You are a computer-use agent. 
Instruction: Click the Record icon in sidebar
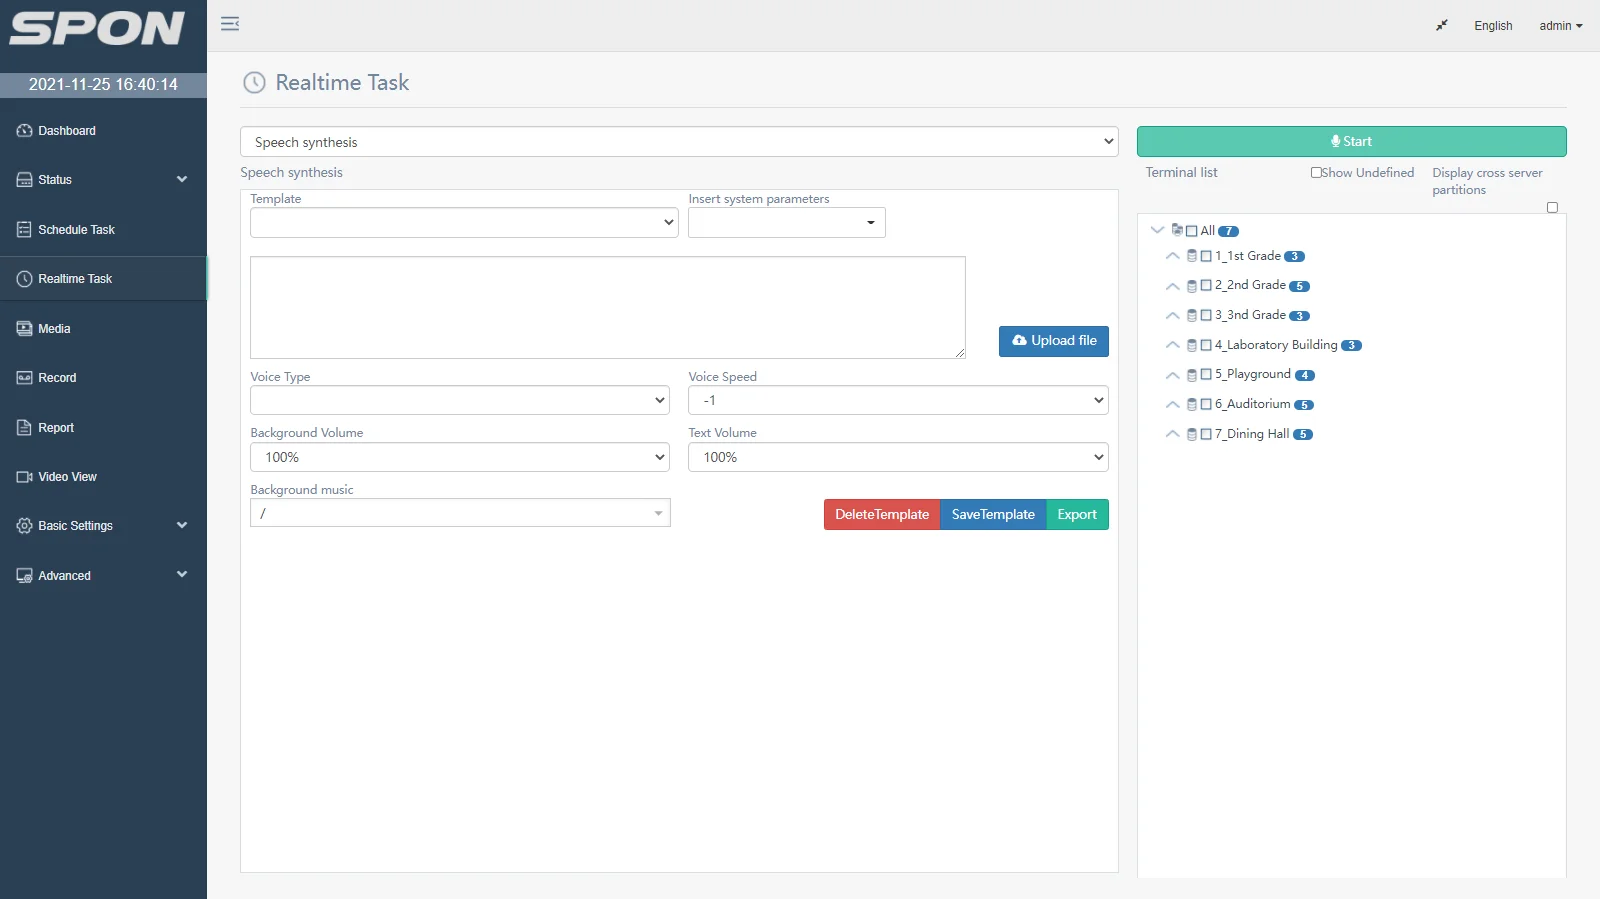tap(24, 378)
